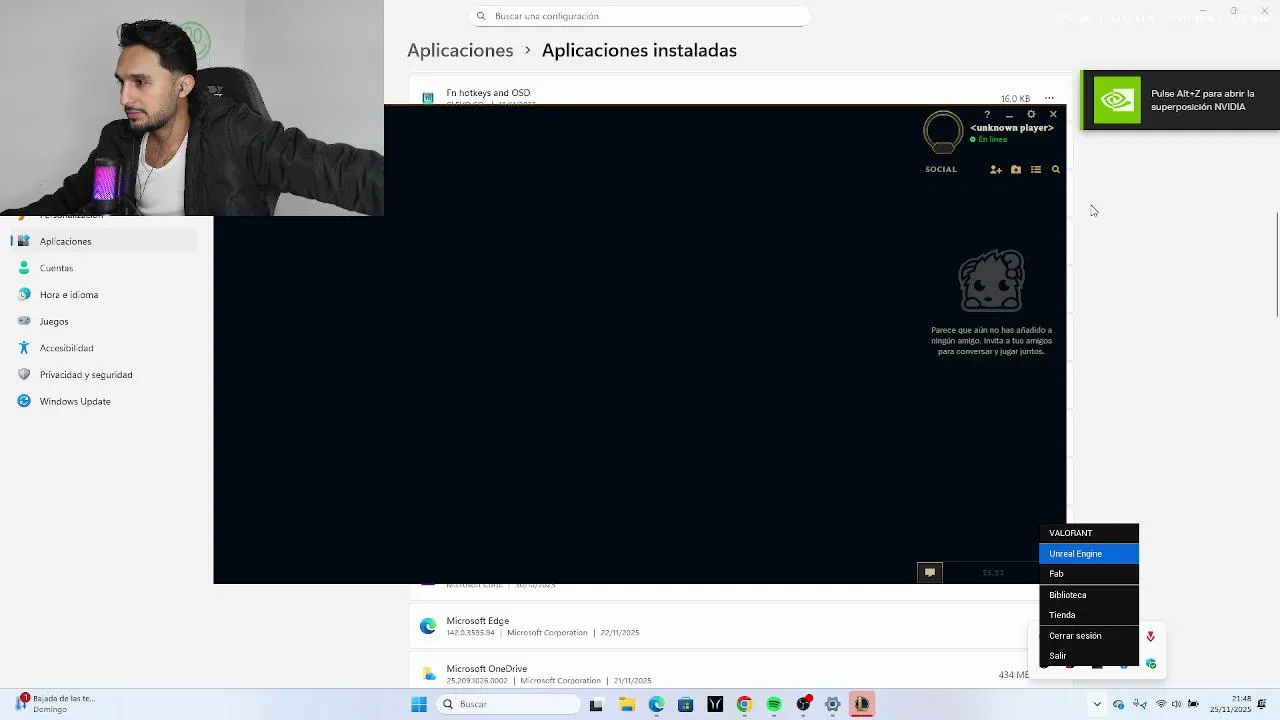1280x720 pixels.
Task: Select Unreal Engine in the context menu
Action: [1089, 554]
